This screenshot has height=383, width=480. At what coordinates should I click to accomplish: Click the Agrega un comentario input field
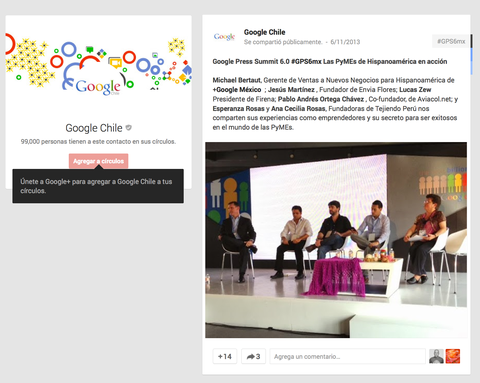[347, 356]
